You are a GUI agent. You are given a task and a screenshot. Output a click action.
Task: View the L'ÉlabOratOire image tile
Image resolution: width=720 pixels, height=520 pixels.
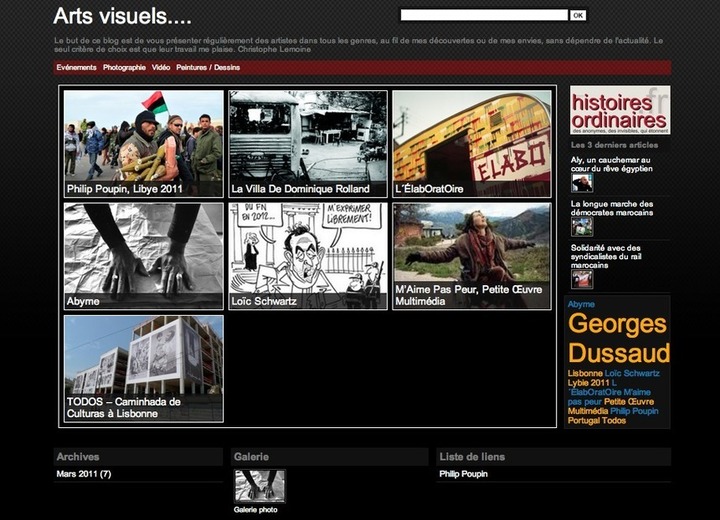pyautogui.click(x=471, y=144)
